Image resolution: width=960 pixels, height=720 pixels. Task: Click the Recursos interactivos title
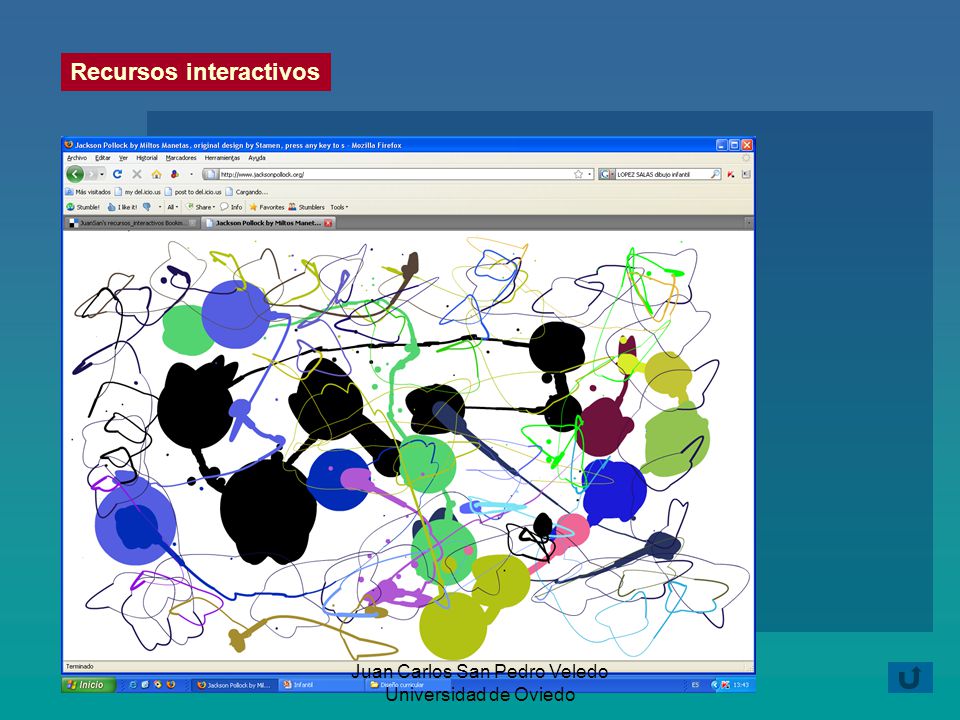(x=195, y=72)
